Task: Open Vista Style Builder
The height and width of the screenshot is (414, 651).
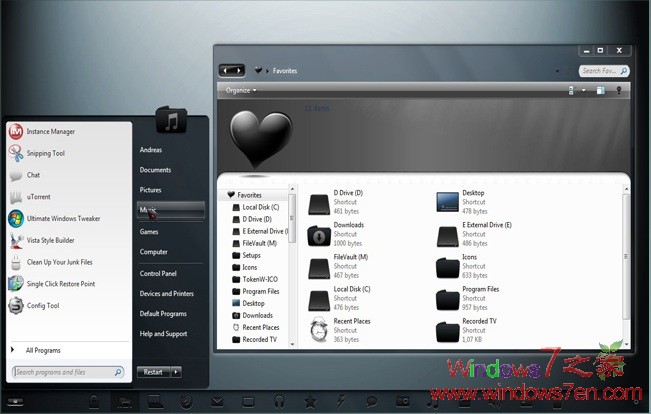Action: click(x=50, y=240)
